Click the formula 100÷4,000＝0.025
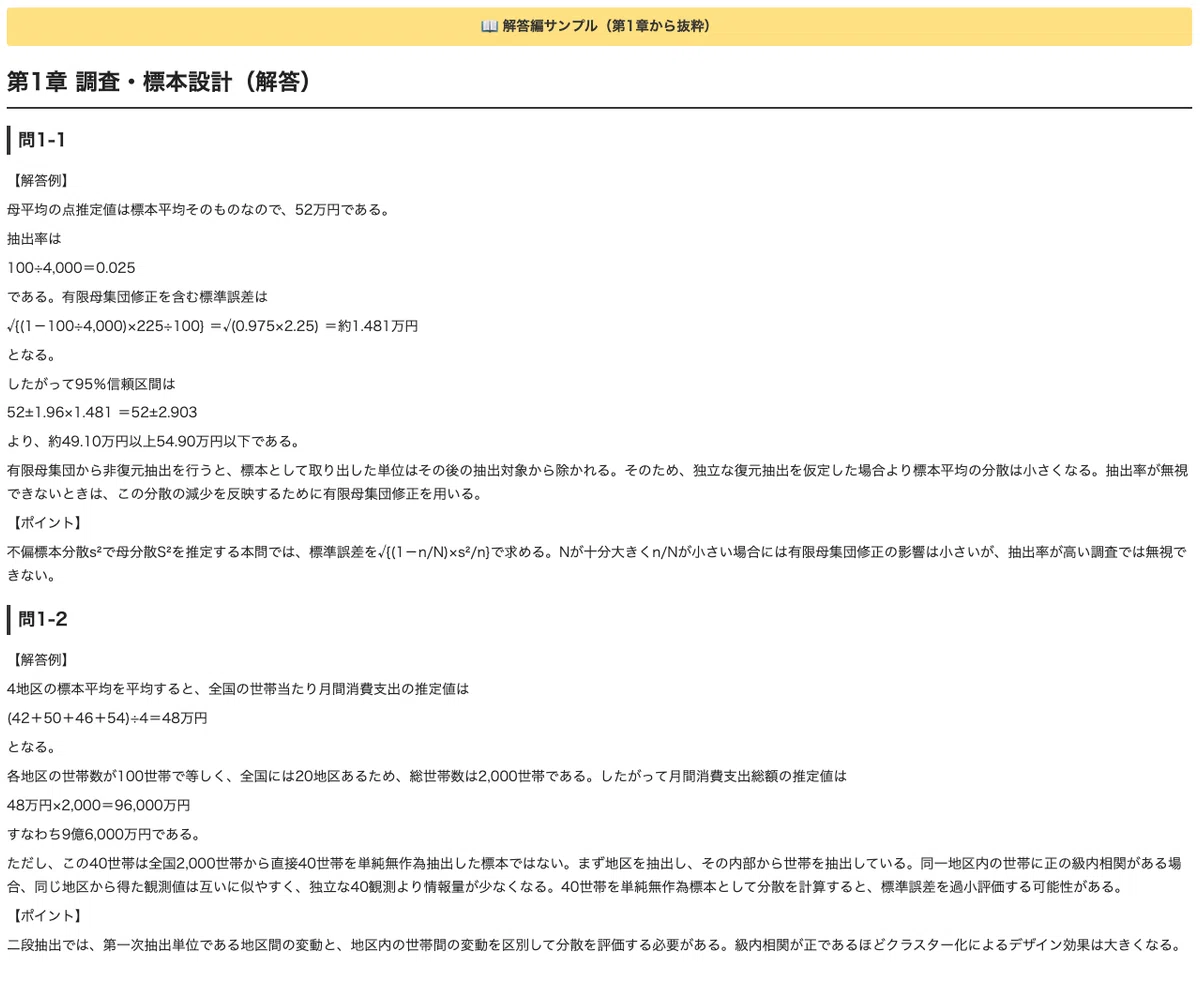The height and width of the screenshot is (997, 1200). (x=71, y=268)
